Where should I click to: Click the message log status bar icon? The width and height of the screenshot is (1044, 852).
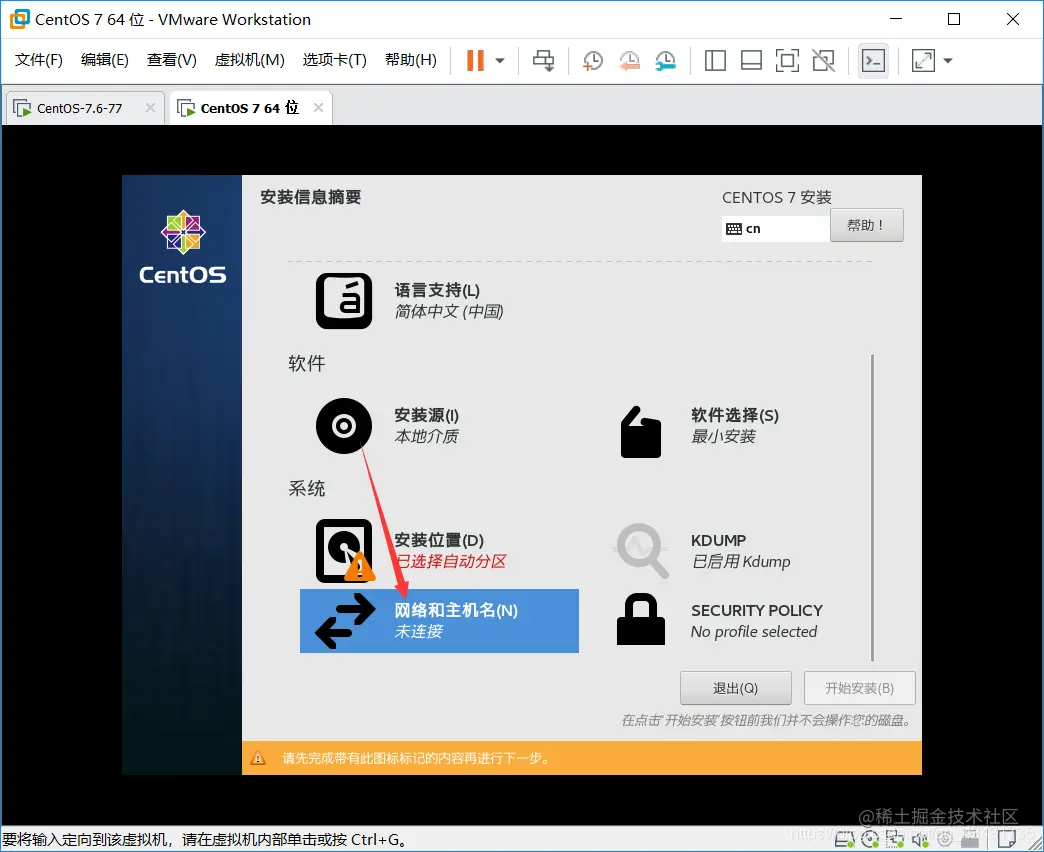tap(1007, 840)
